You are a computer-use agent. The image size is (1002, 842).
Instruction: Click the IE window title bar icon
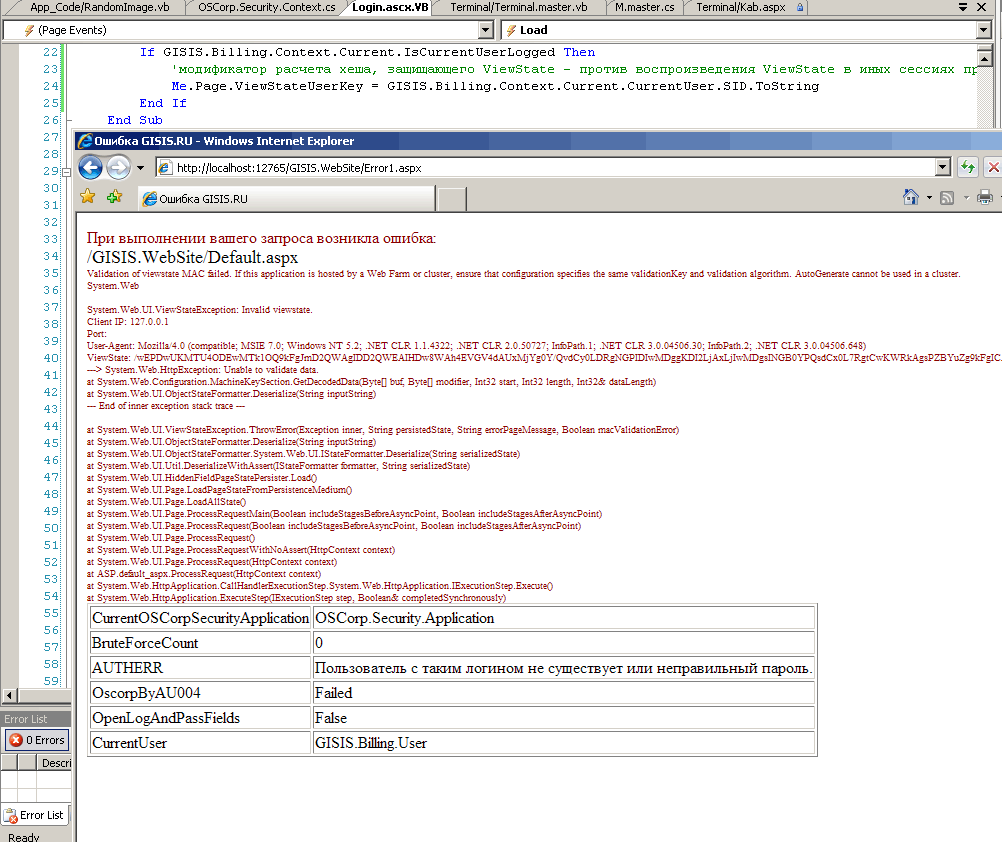[x=85, y=141]
